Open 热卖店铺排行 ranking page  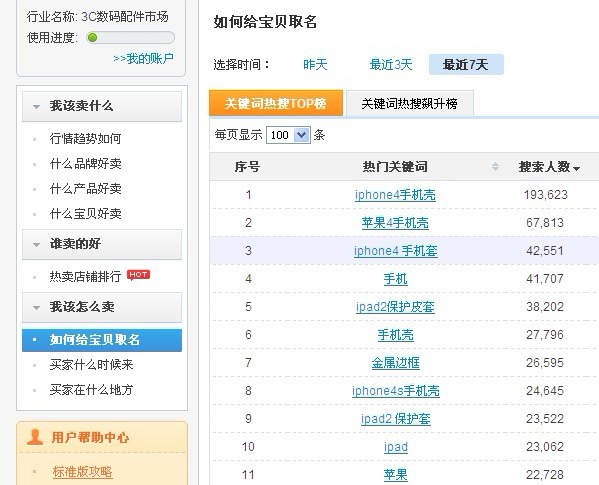(85, 276)
